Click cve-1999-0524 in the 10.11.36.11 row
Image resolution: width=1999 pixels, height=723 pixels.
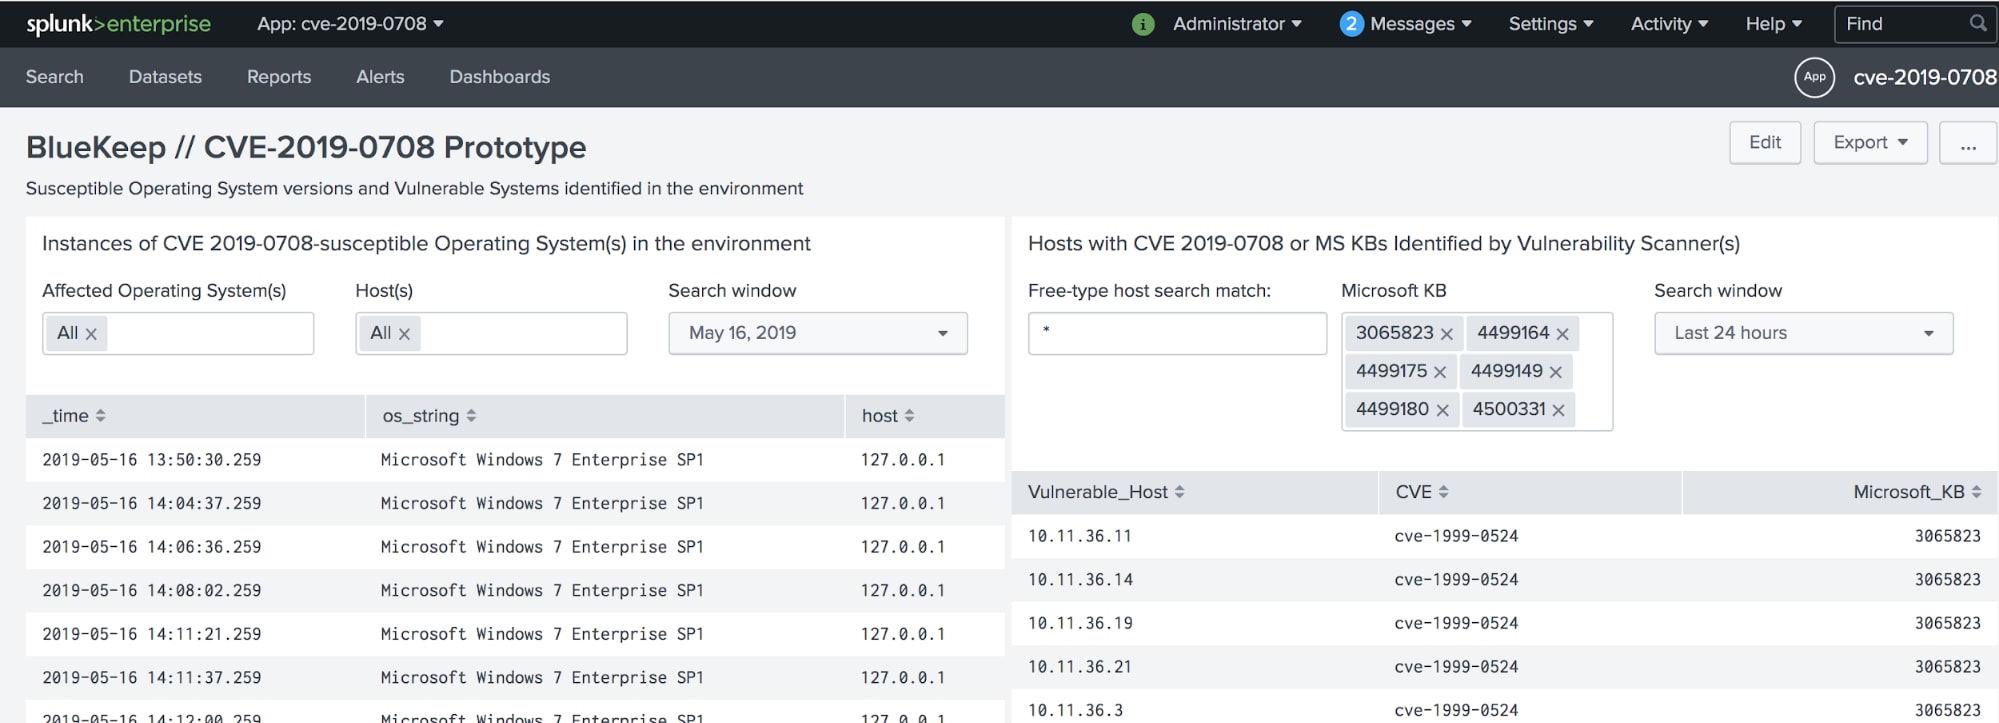coord(1456,536)
